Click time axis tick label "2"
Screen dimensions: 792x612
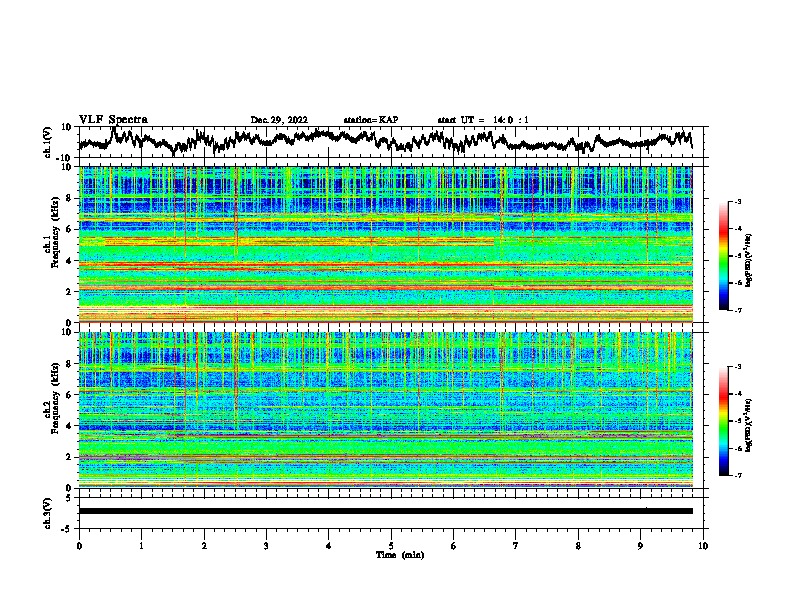204,546
